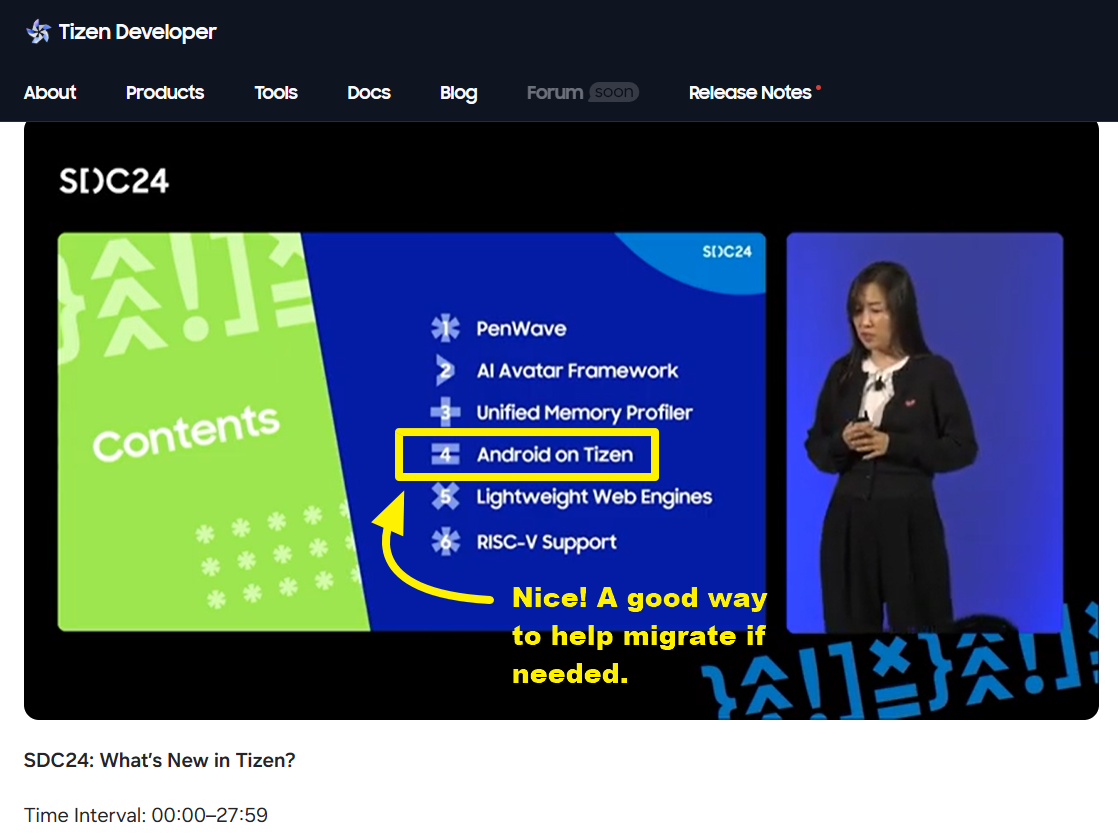Click the Tizen Developer pinwheel logo
This screenshot has width=1118, height=839.
pos(38,31)
